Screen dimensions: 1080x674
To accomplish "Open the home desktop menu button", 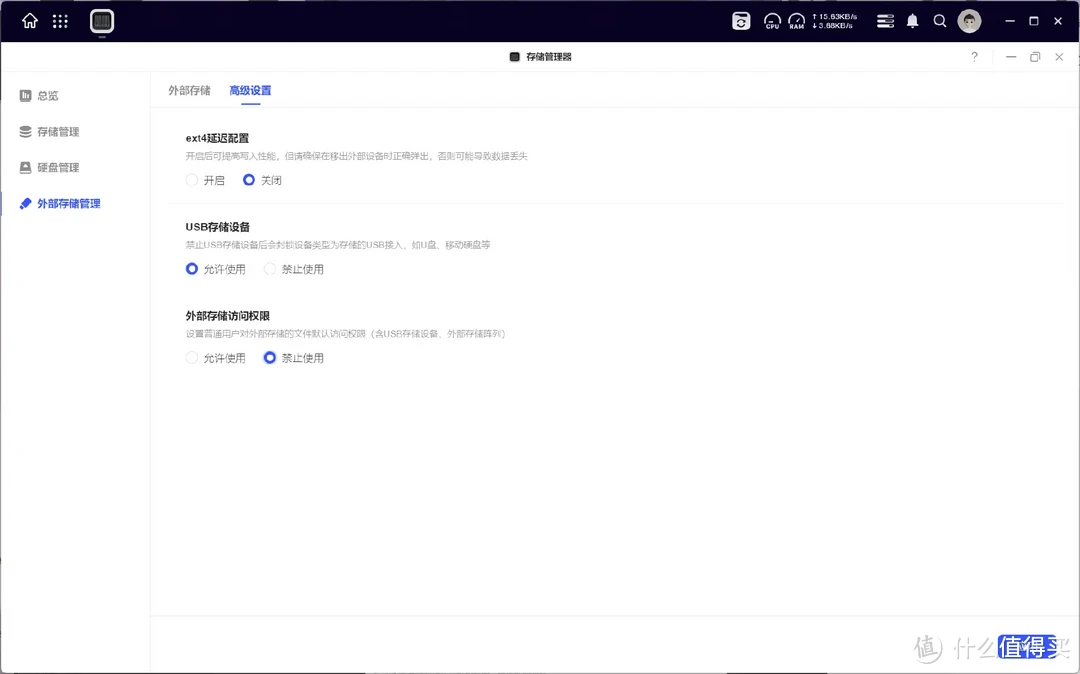I will pos(28,20).
